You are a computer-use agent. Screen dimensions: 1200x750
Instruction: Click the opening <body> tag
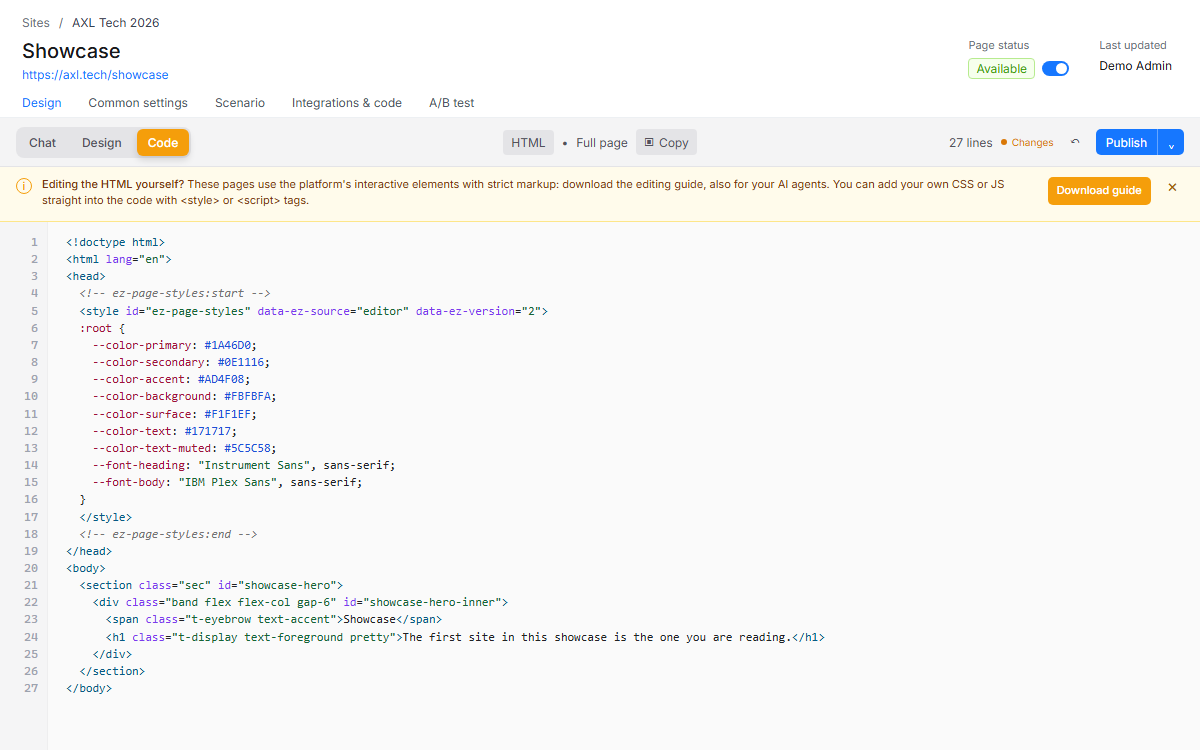(86, 568)
